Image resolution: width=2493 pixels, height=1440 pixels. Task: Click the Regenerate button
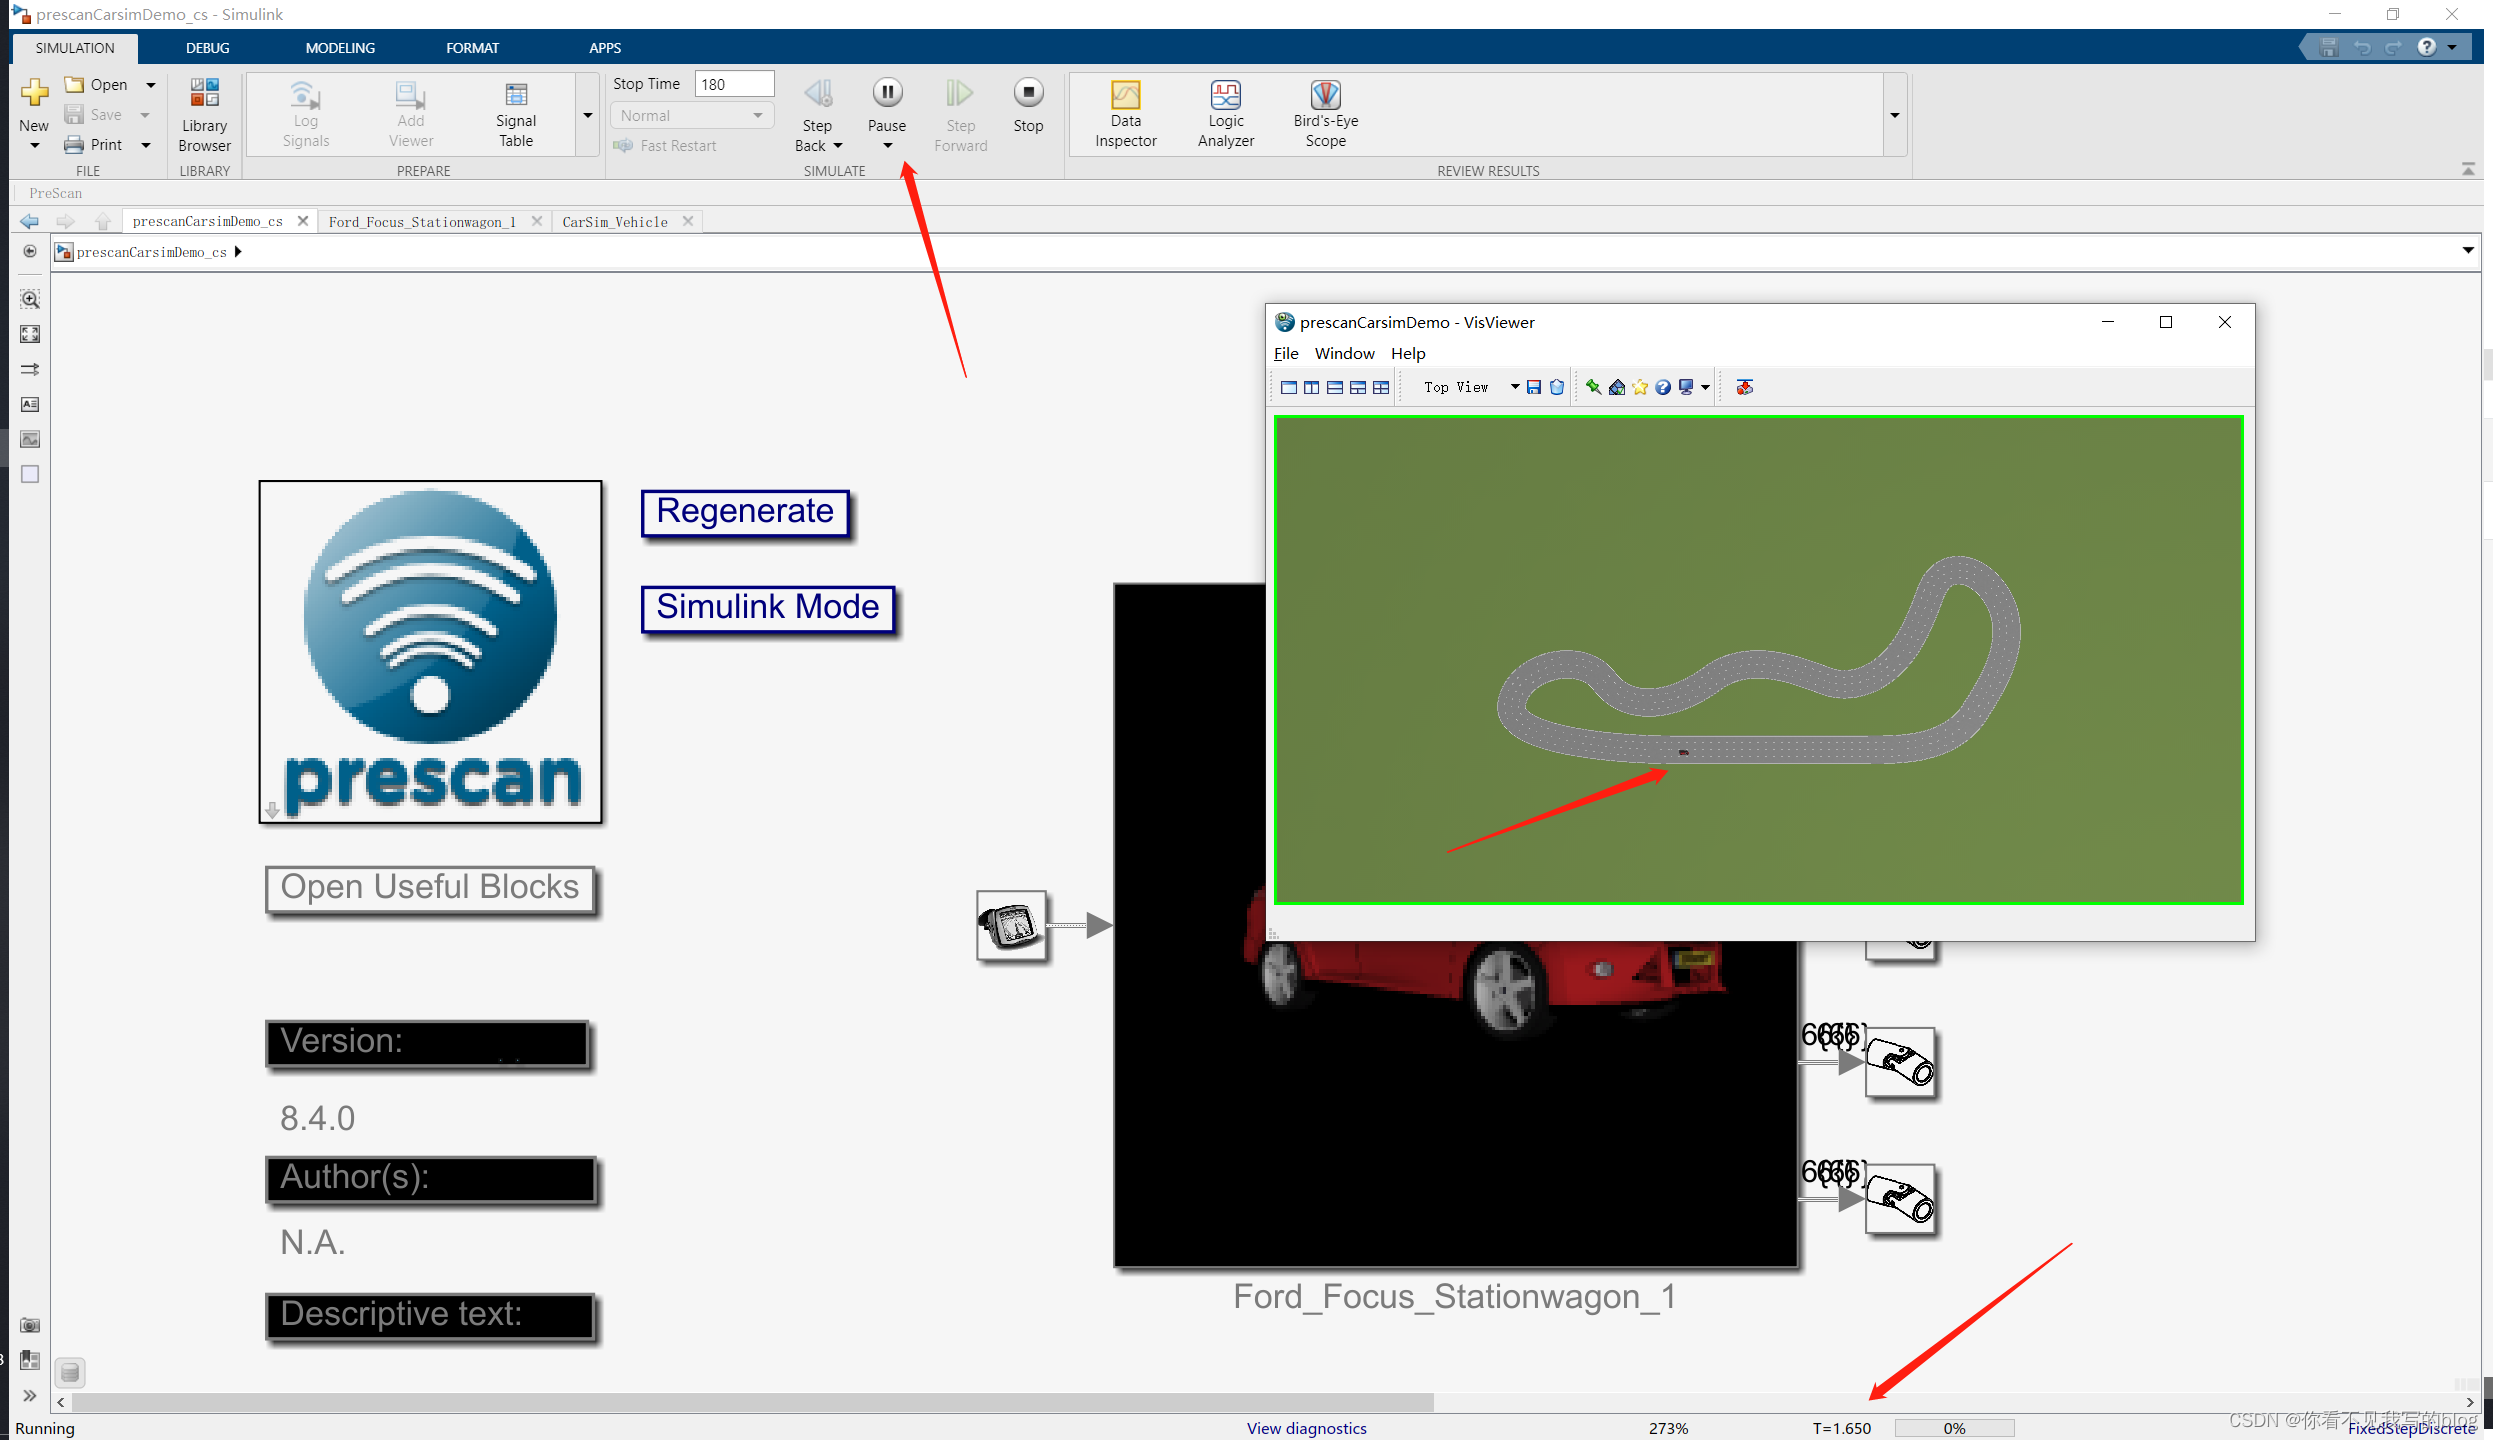point(745,509)
